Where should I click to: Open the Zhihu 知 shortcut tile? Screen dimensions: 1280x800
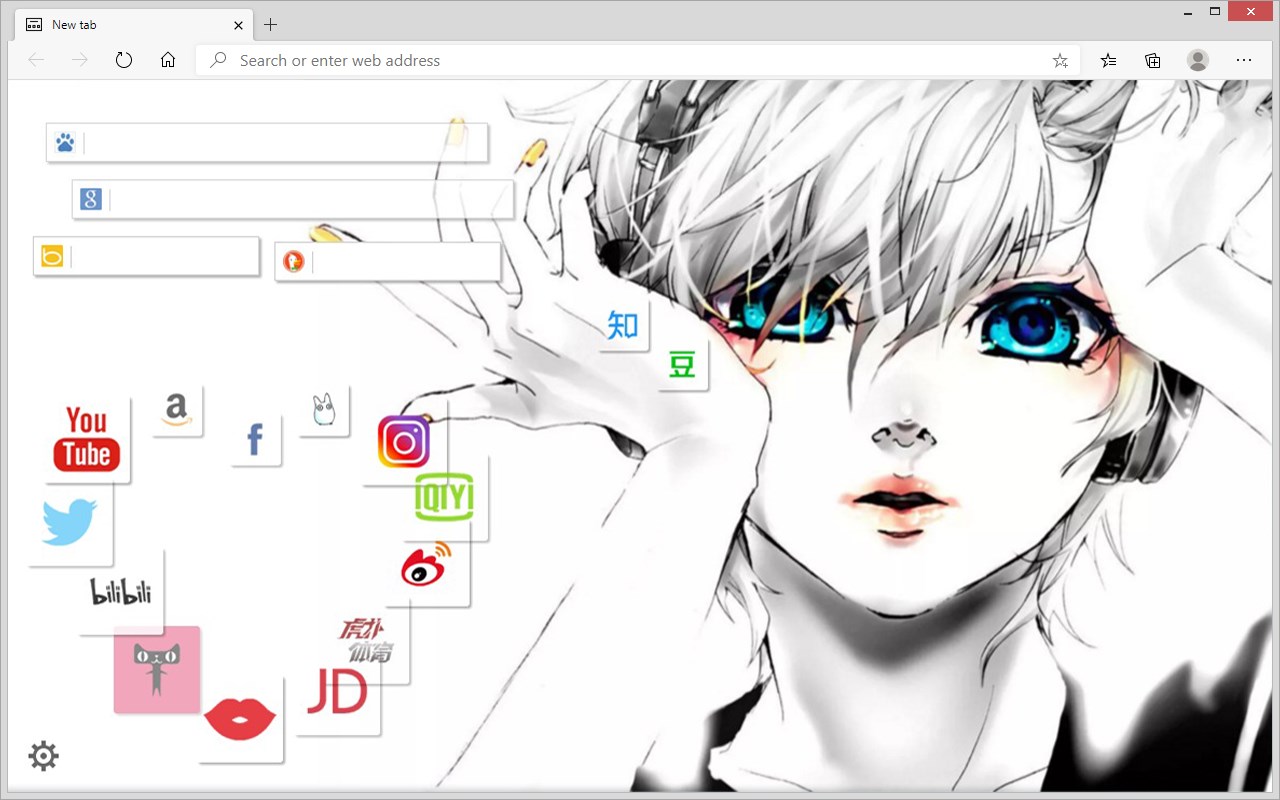pyautogui.click(x=623, y=325)
